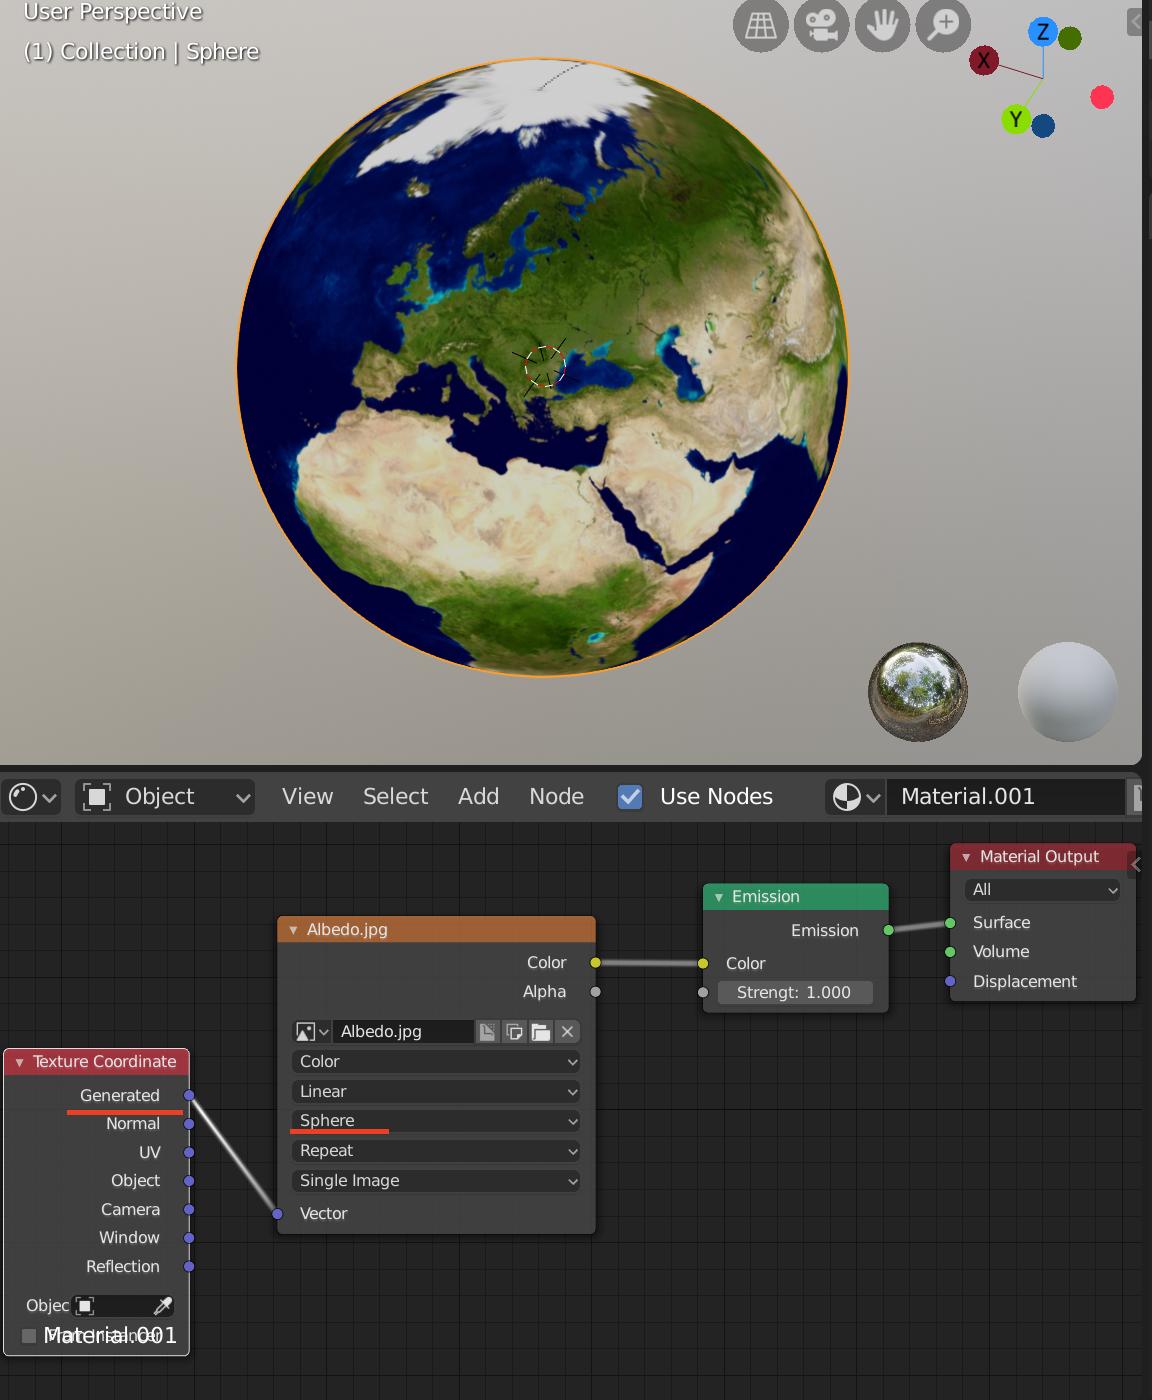Screen dimensions: 1152x1400
Task: Open the Single Image dropdown
Action: (435, 1181)
